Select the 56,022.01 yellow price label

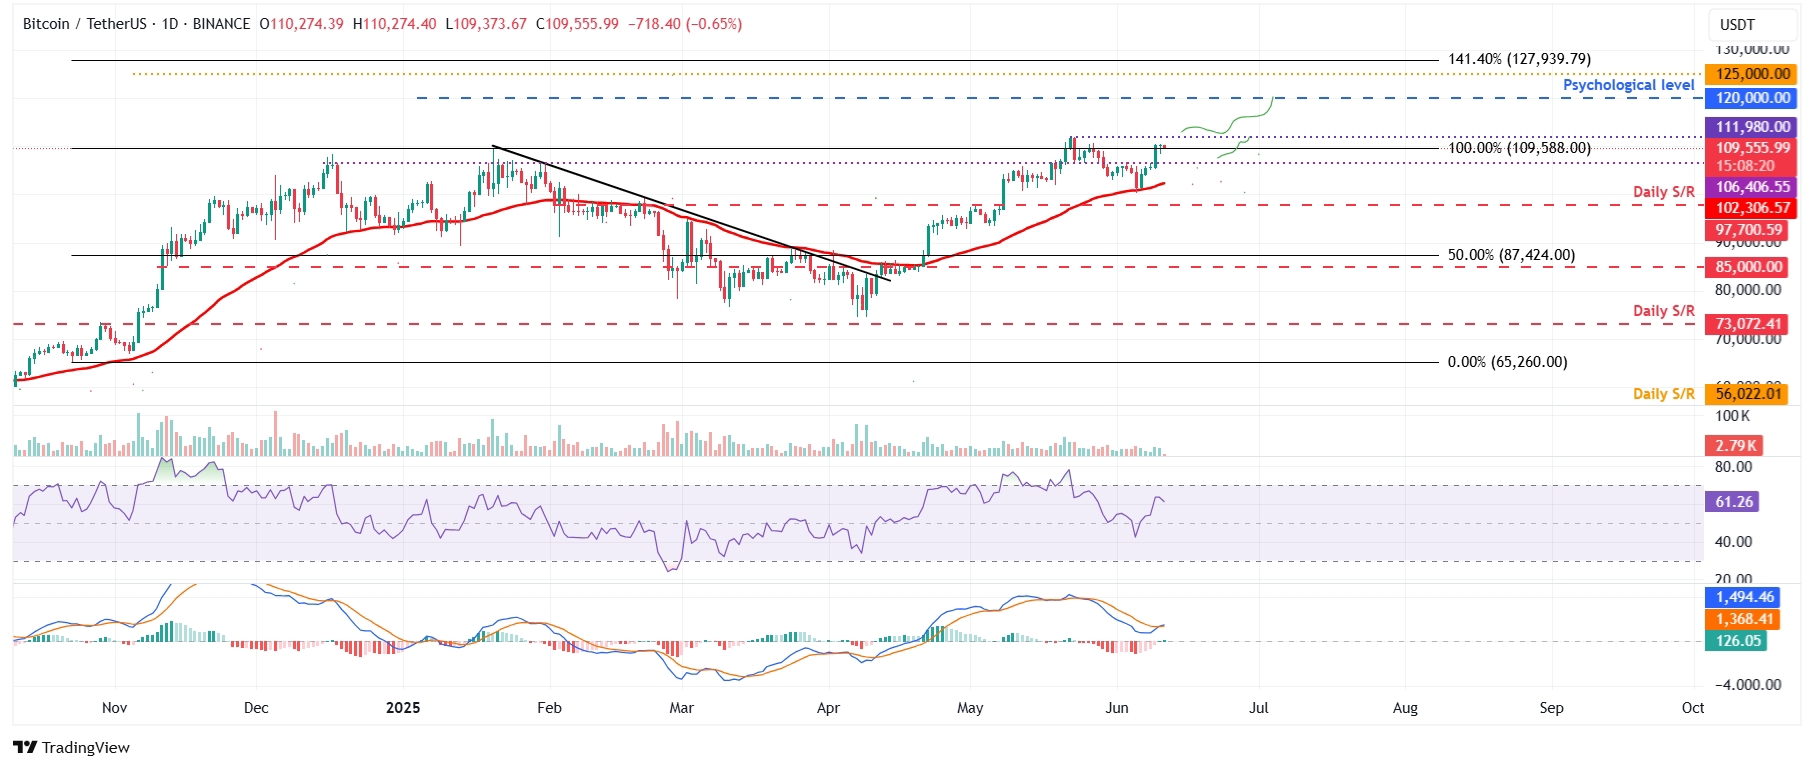tap(1748, 394)
